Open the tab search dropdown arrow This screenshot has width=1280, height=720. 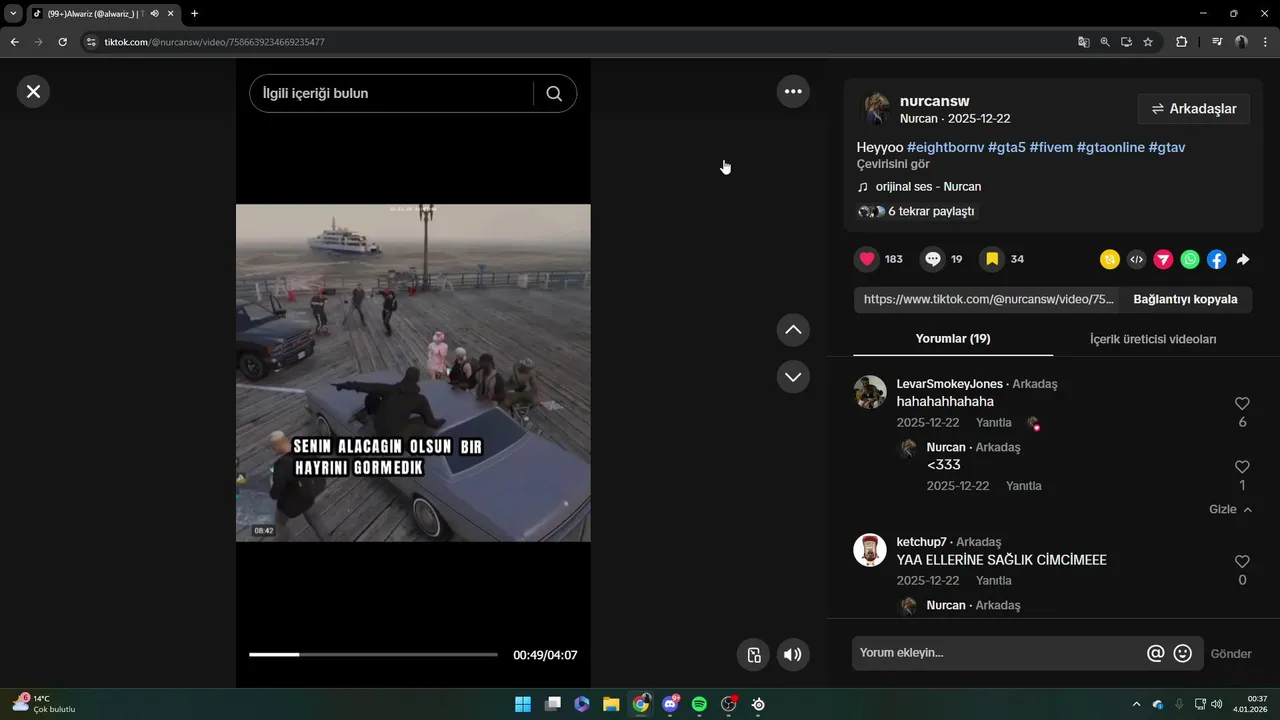click(x=13, y=13)
